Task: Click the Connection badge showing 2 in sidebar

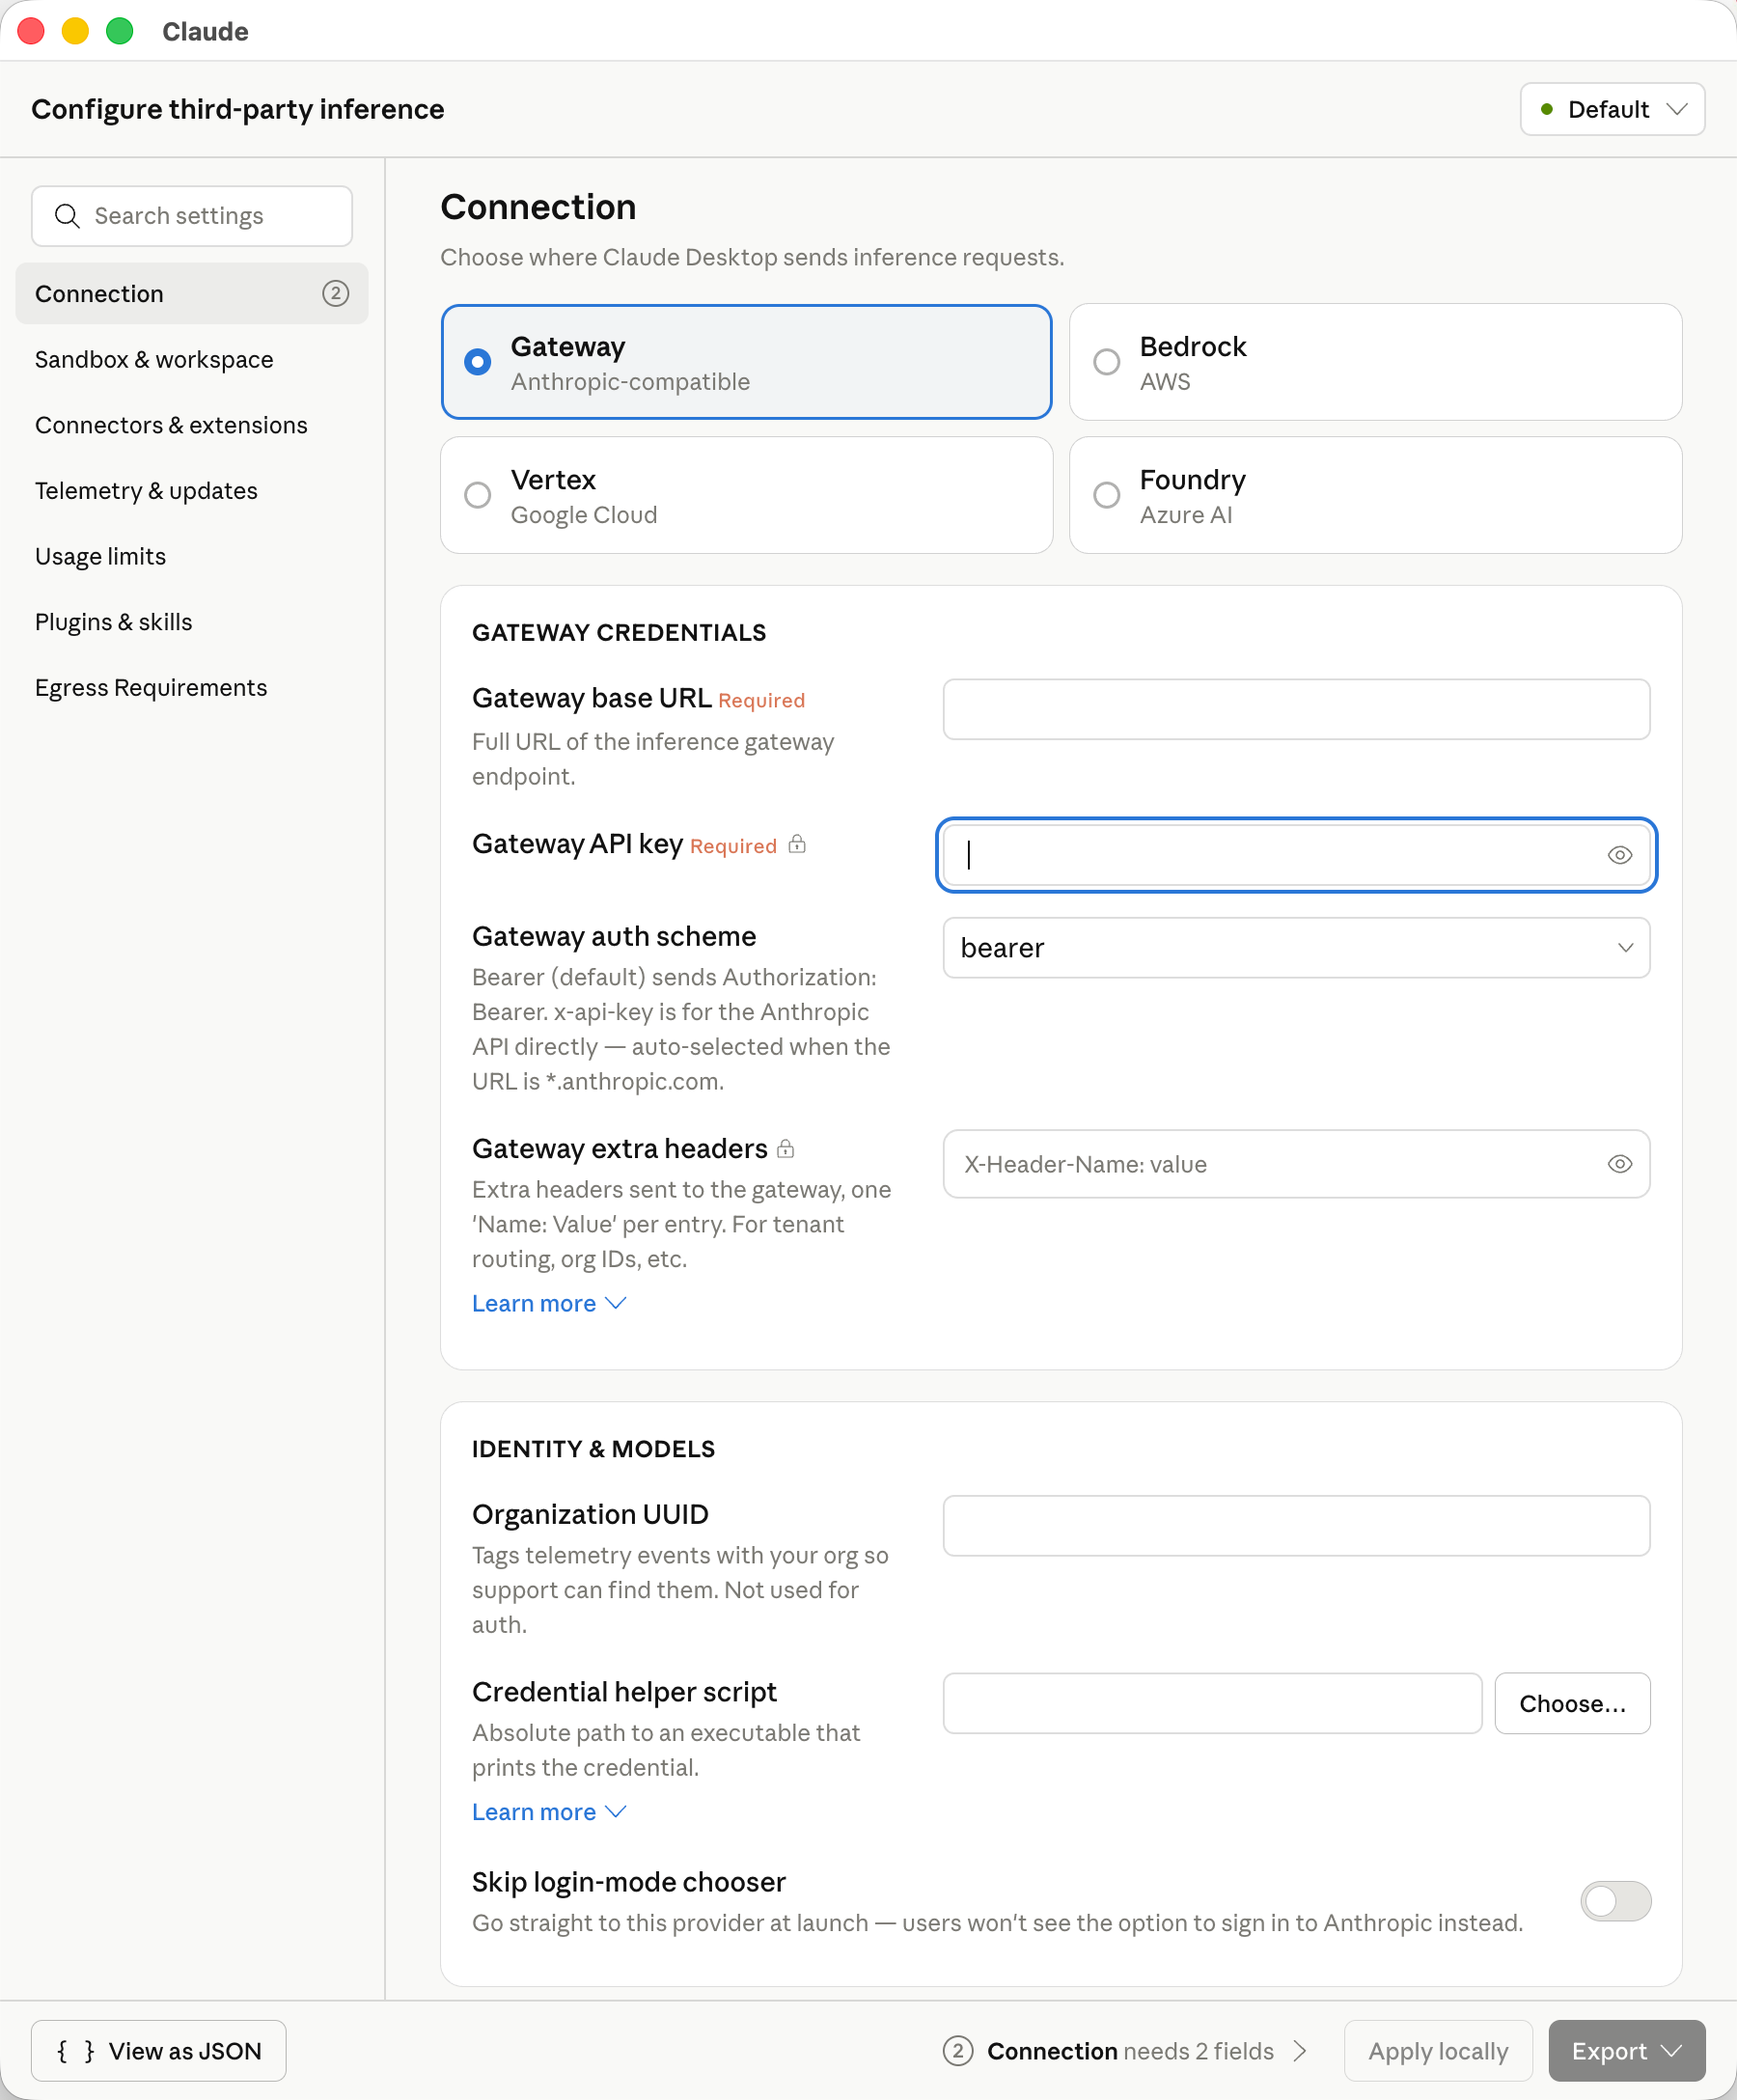Action: point(335,294)
